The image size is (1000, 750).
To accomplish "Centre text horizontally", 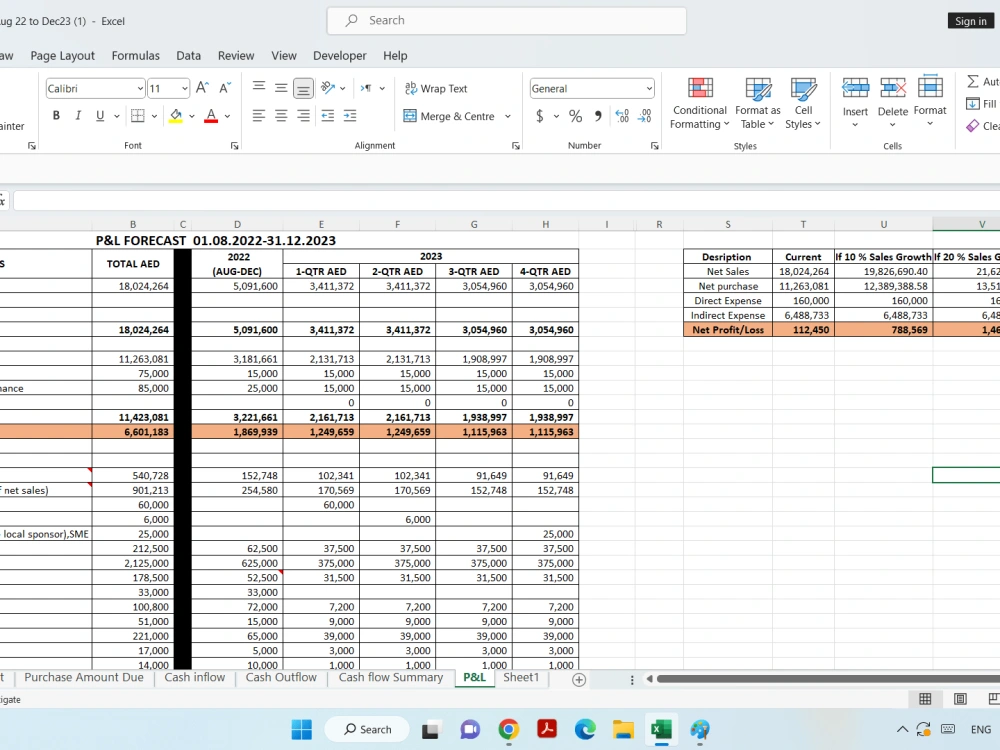I will click(x=281, y=116).
